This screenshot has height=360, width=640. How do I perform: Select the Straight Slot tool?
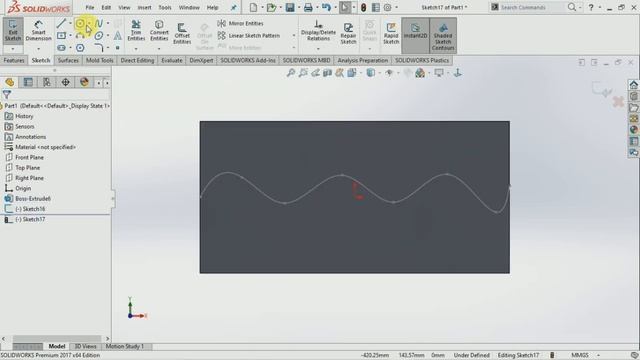(x=61, y=48)
